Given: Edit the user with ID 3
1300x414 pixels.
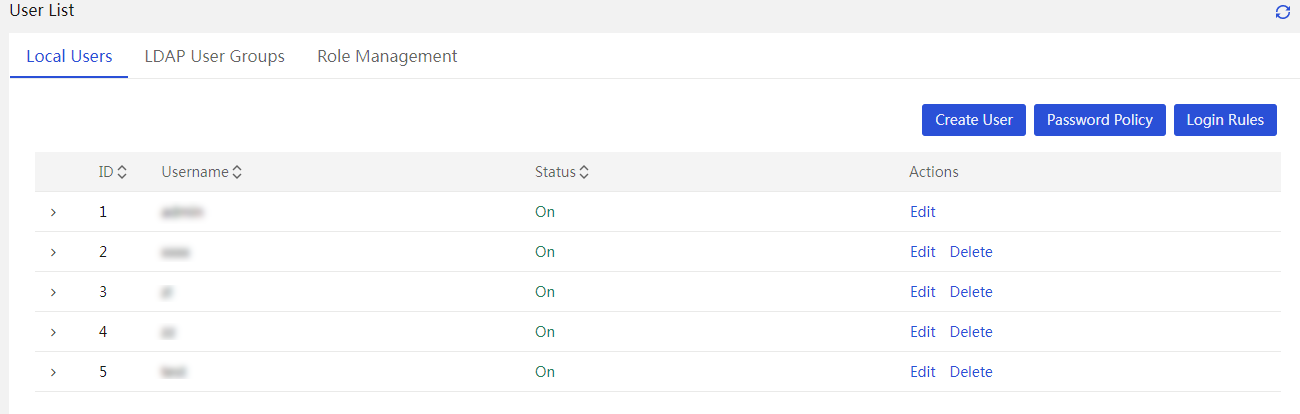Looking at the screenshot, I should pyautogui.click(x=922, y=292).
